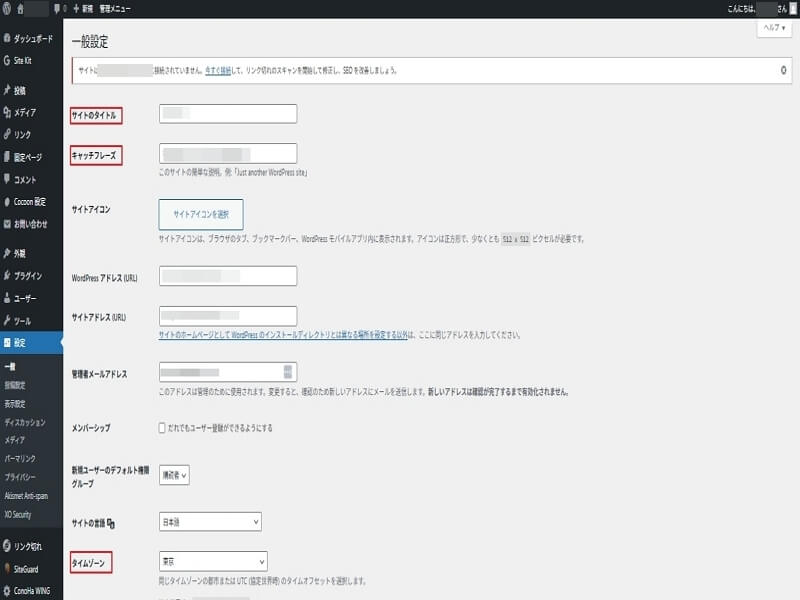
Task: Open ダッシュボード from the sidebar
Action: (34, 41)
